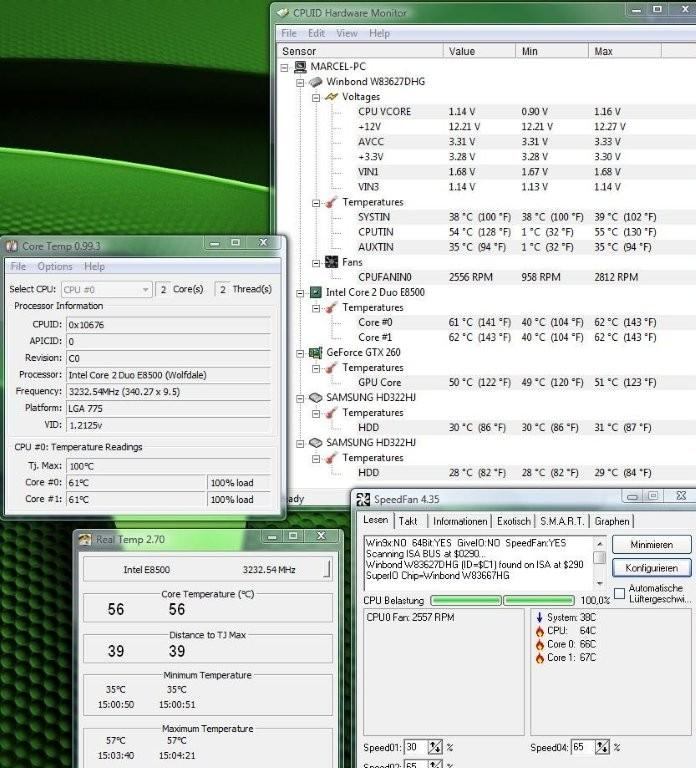Click the Frequency field in Core Temp
Viewport: 696px width, 768px height.
click(x=168, y=392)
